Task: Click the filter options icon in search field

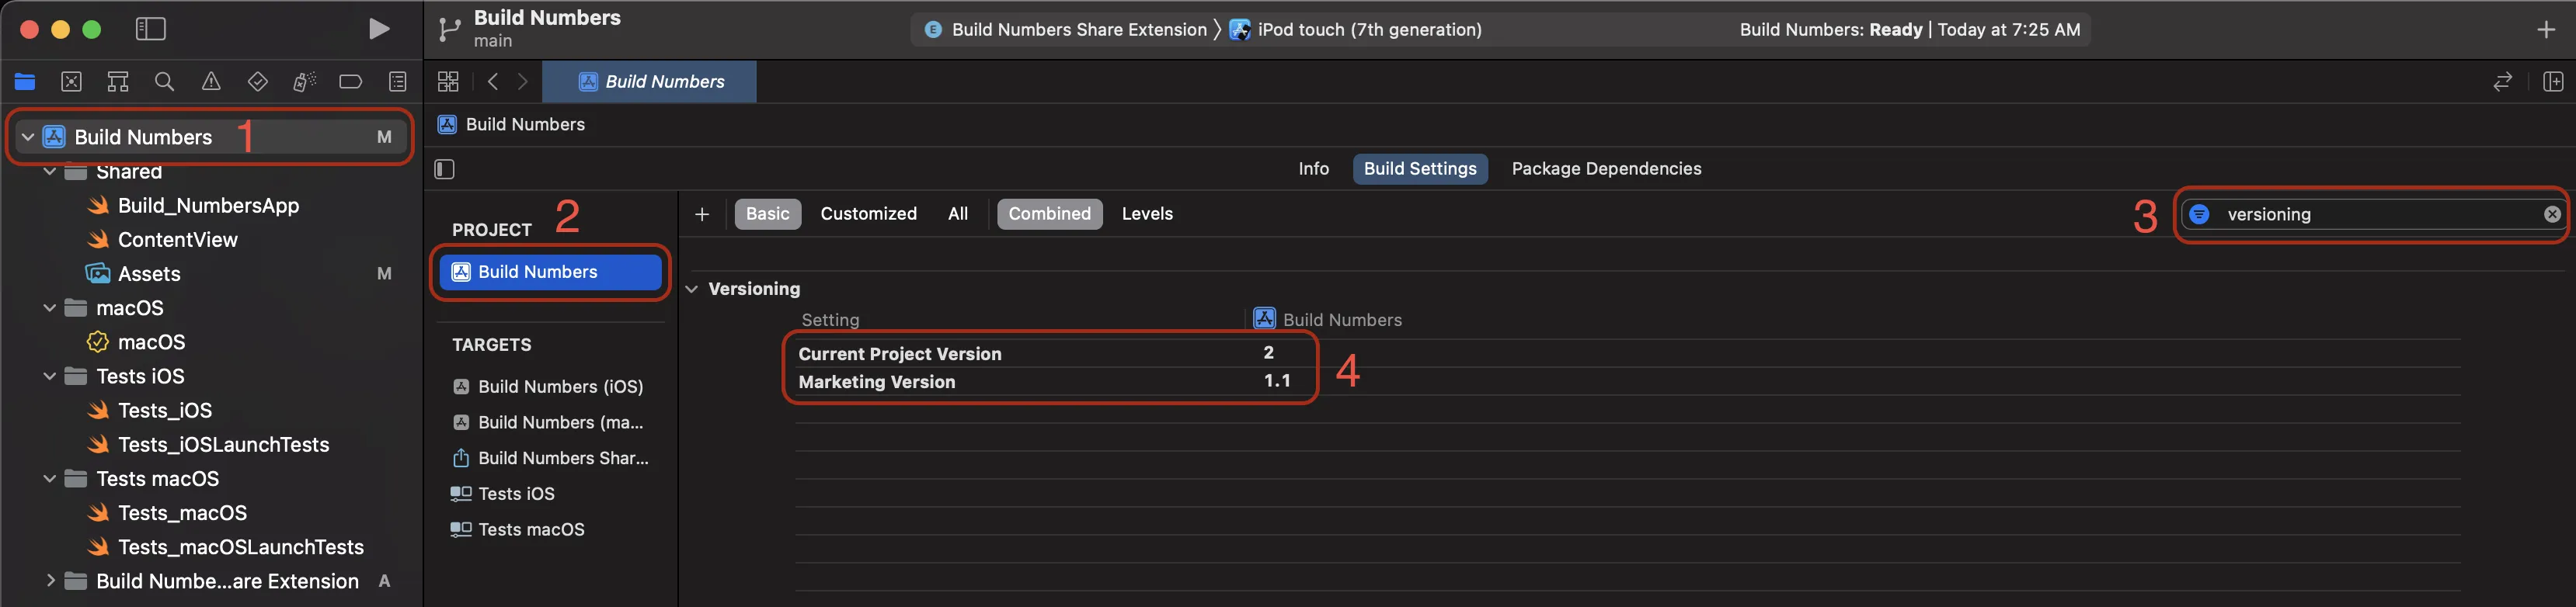Action: pyautogui.click(x=2199, y=214)
